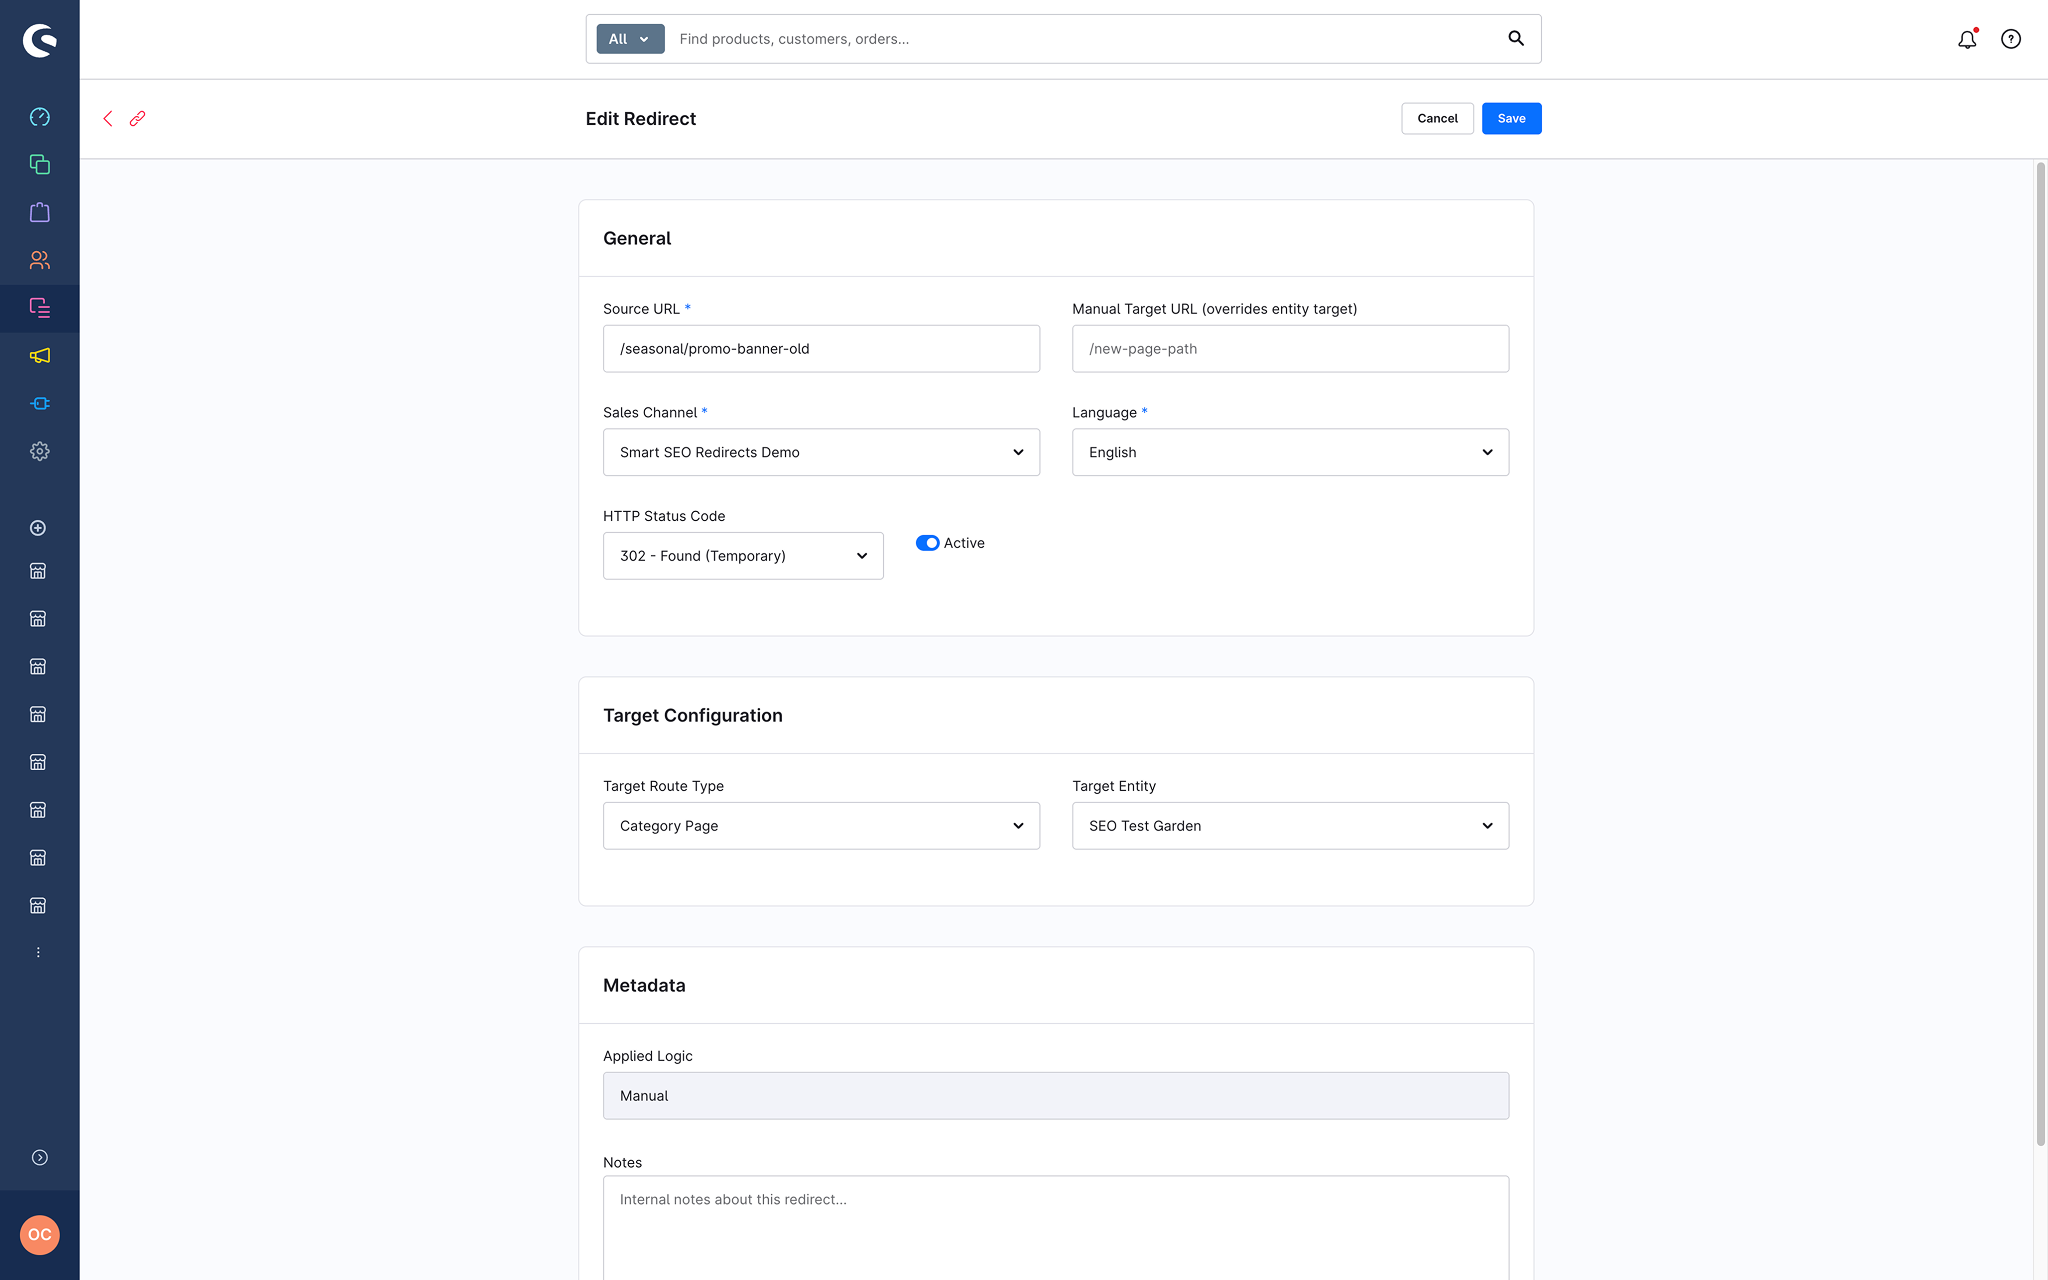Click the Cancel button

pos(1437,118)
